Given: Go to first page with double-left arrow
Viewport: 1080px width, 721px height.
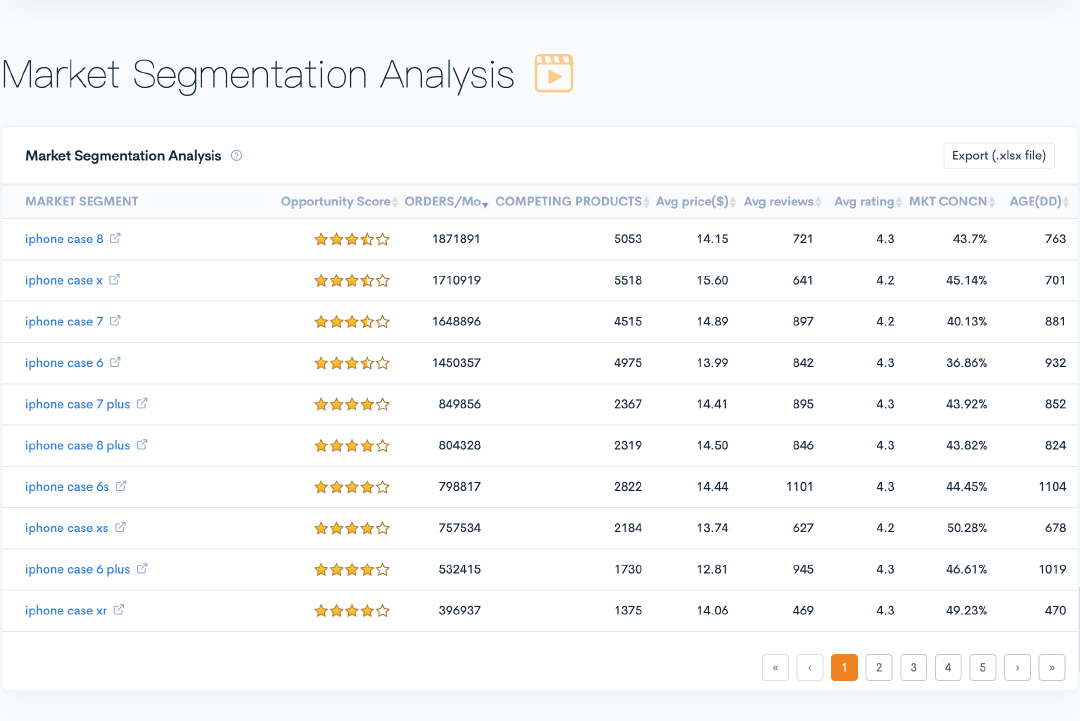Looking at the screenshot, I should (776, 667).
